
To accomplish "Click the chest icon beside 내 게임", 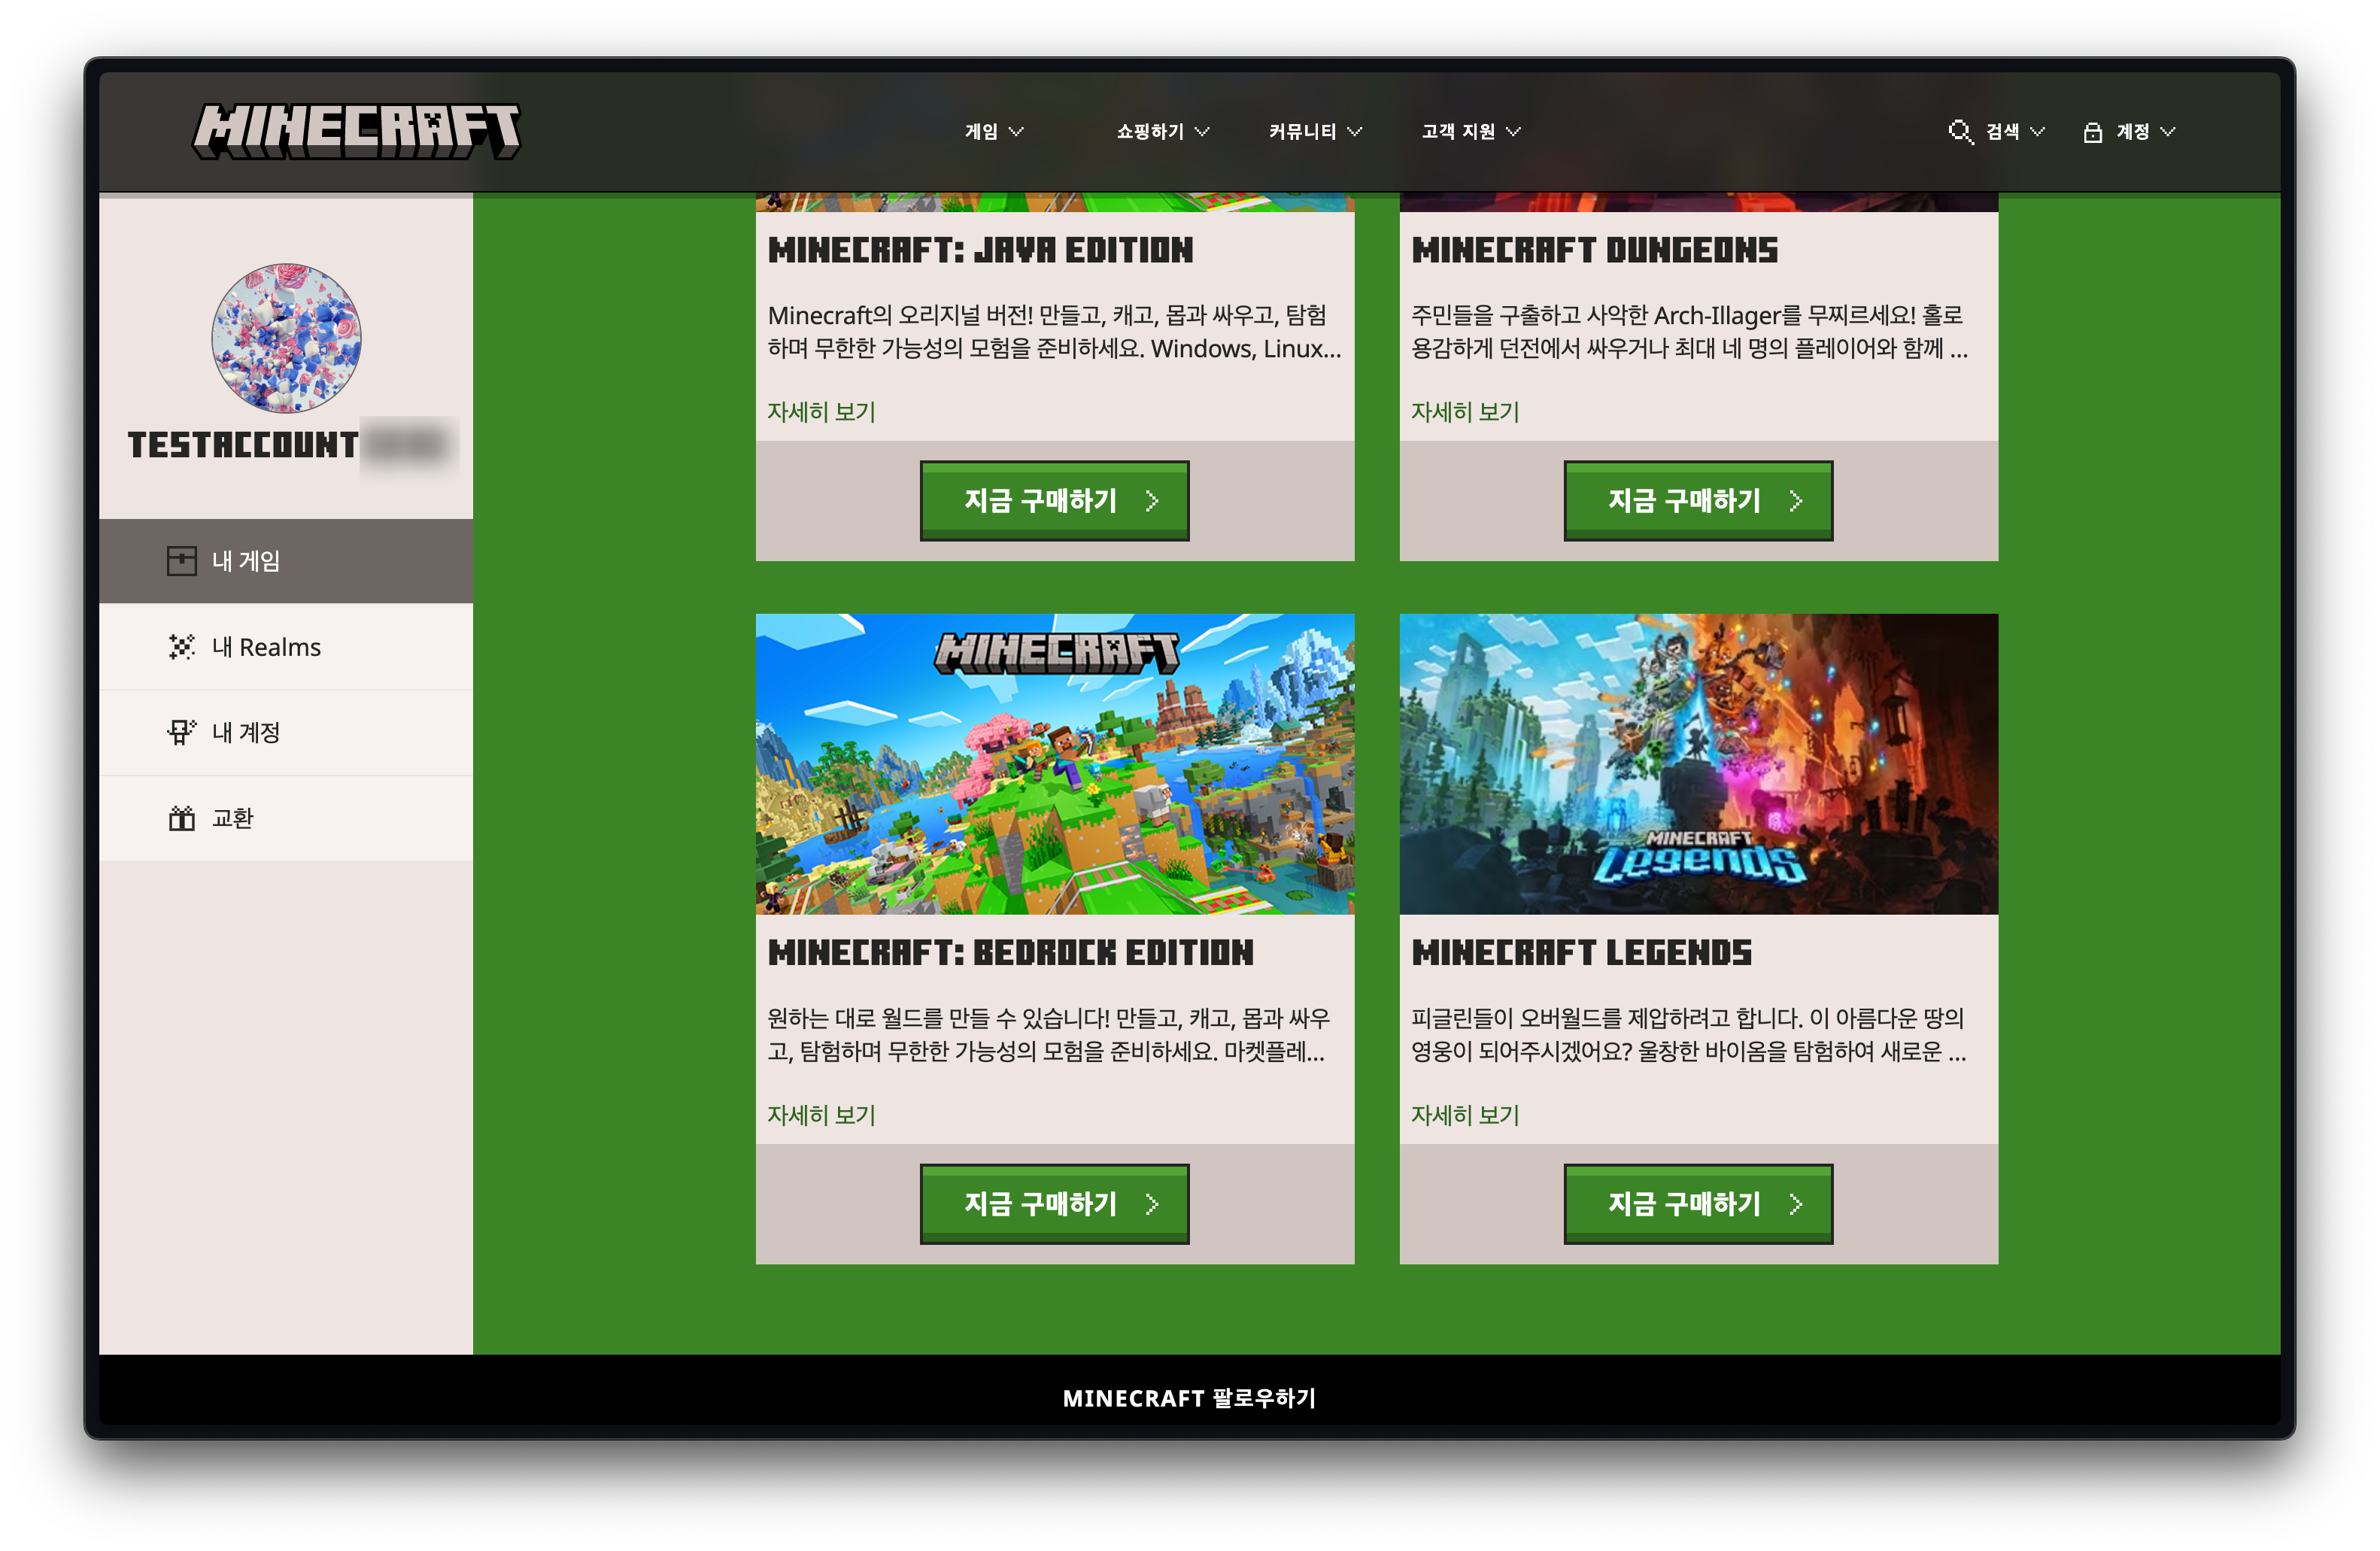I will pos(181,561).
